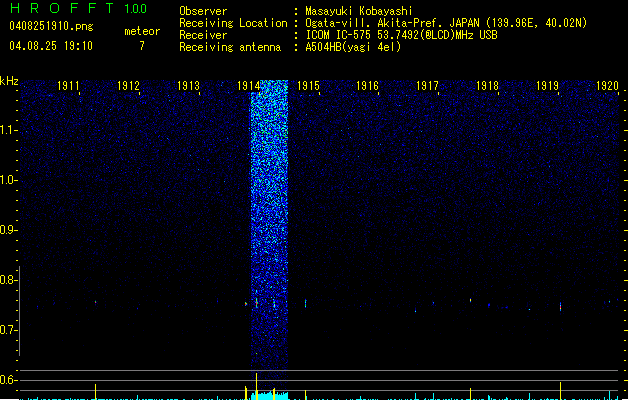Click the 1919 time marker
Viewport: 629px width, 400px height.
548,86
